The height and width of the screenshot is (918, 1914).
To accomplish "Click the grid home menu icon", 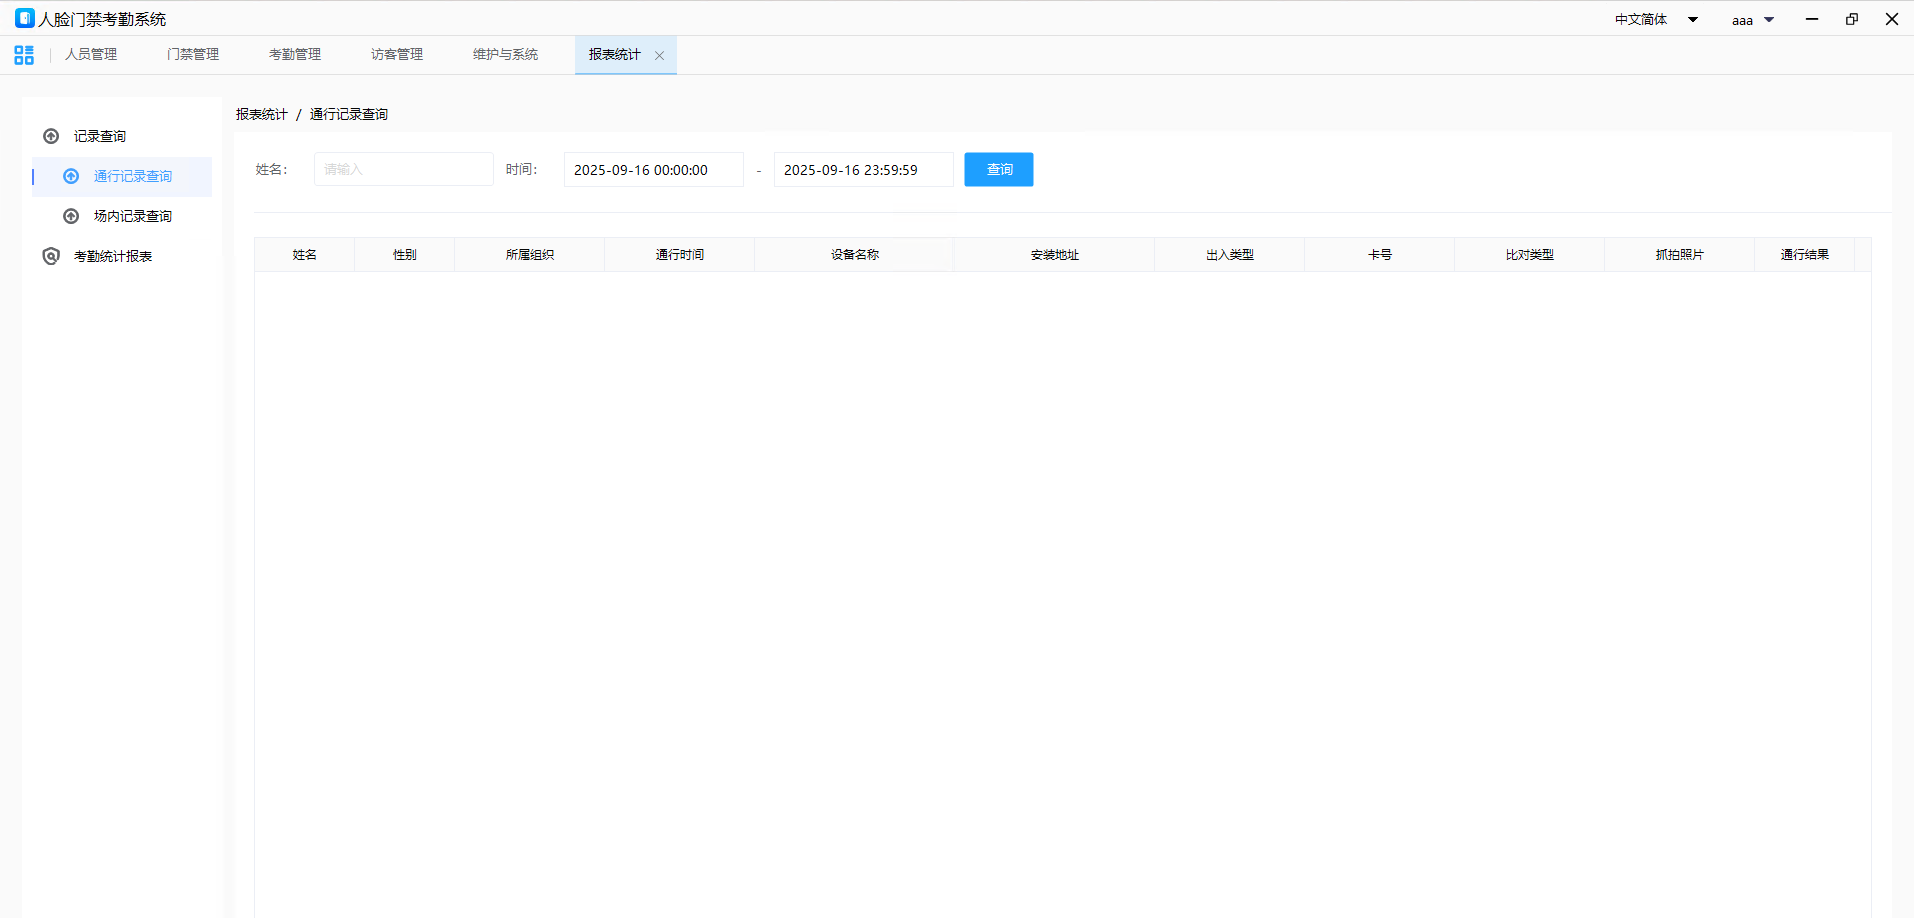I will click(x=24, y=55).
